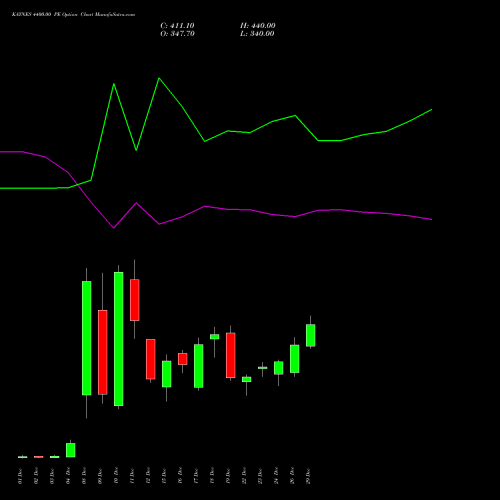The width and height of the screenshot is (500, 500).
Task: Click the small red candle for 16 Dec
Action: coord(183,359)
